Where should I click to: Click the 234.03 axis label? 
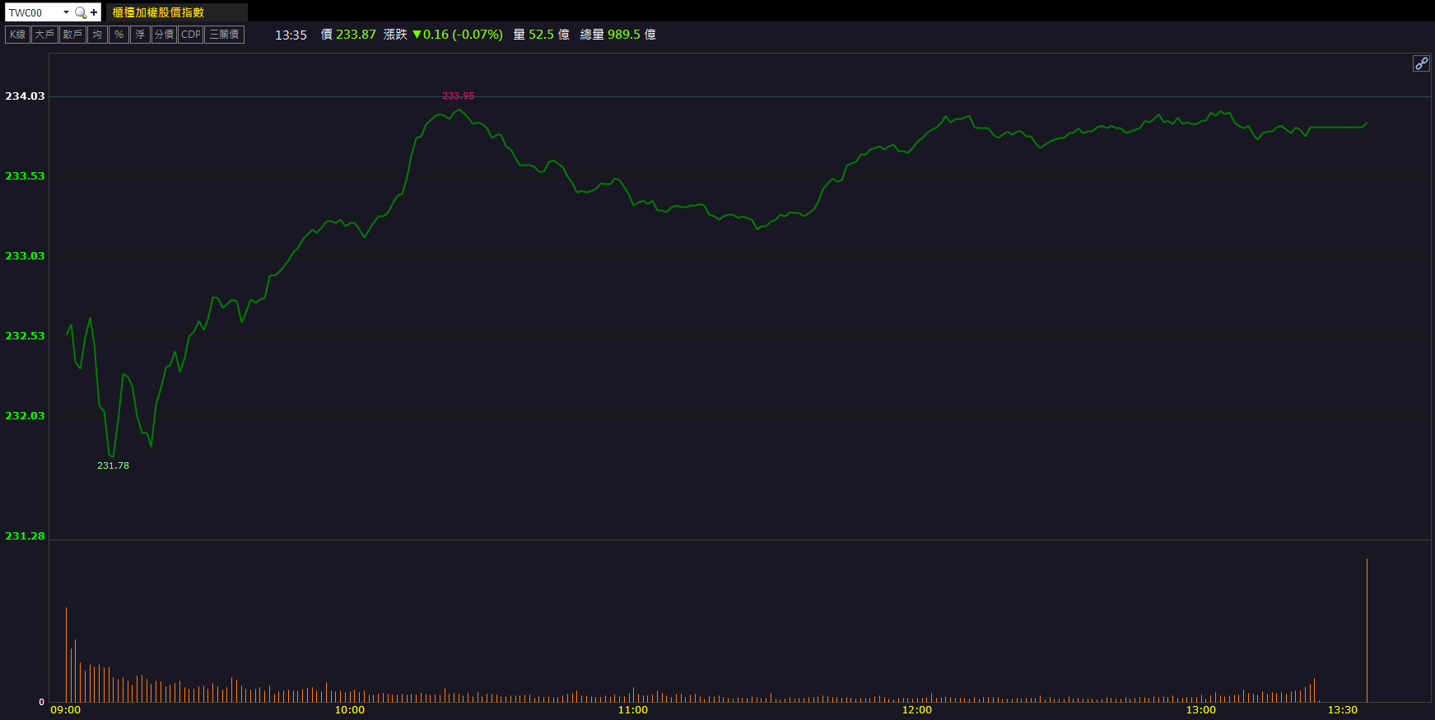coord(25,96)
